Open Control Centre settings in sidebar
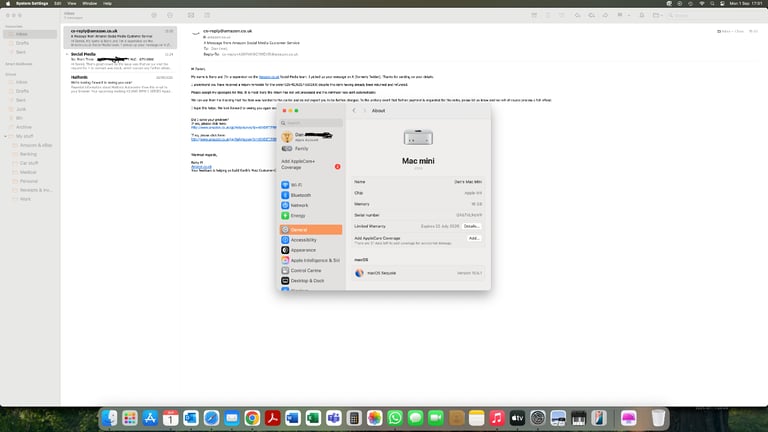 [x=311, y=270]
